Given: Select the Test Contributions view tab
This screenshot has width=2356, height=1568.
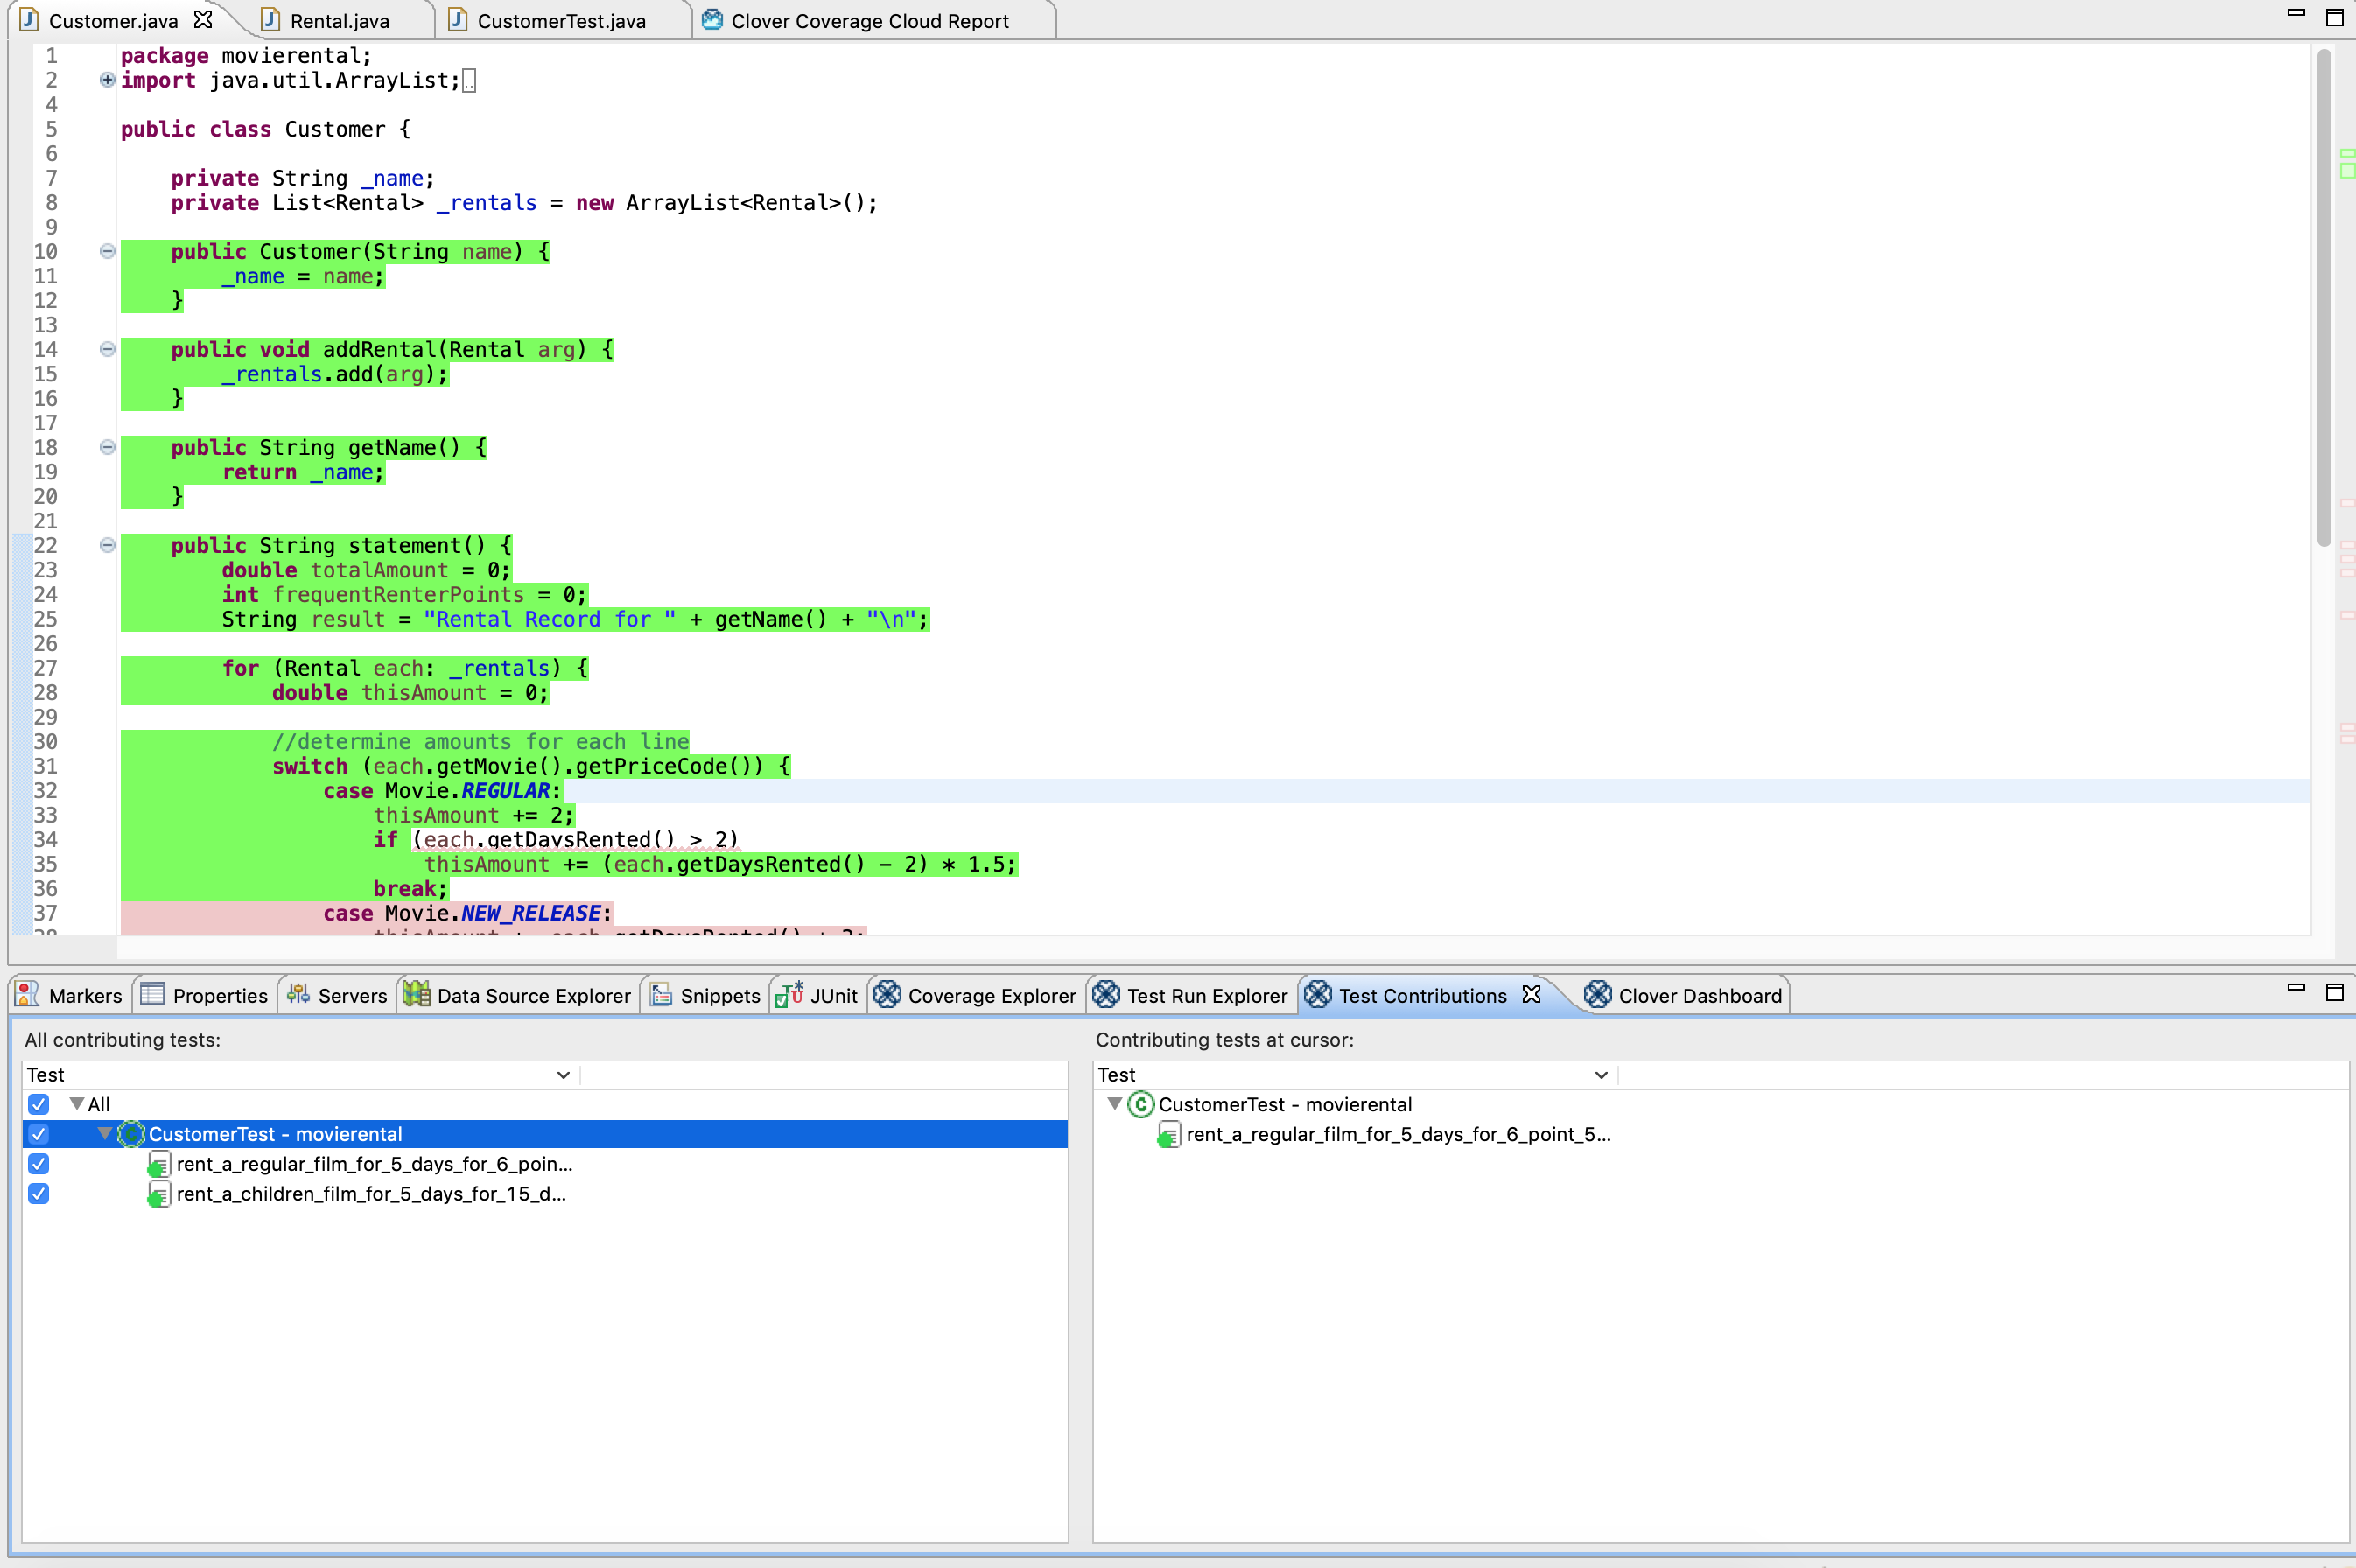Looking at the screenshot, I should (x=1422, y=995).
